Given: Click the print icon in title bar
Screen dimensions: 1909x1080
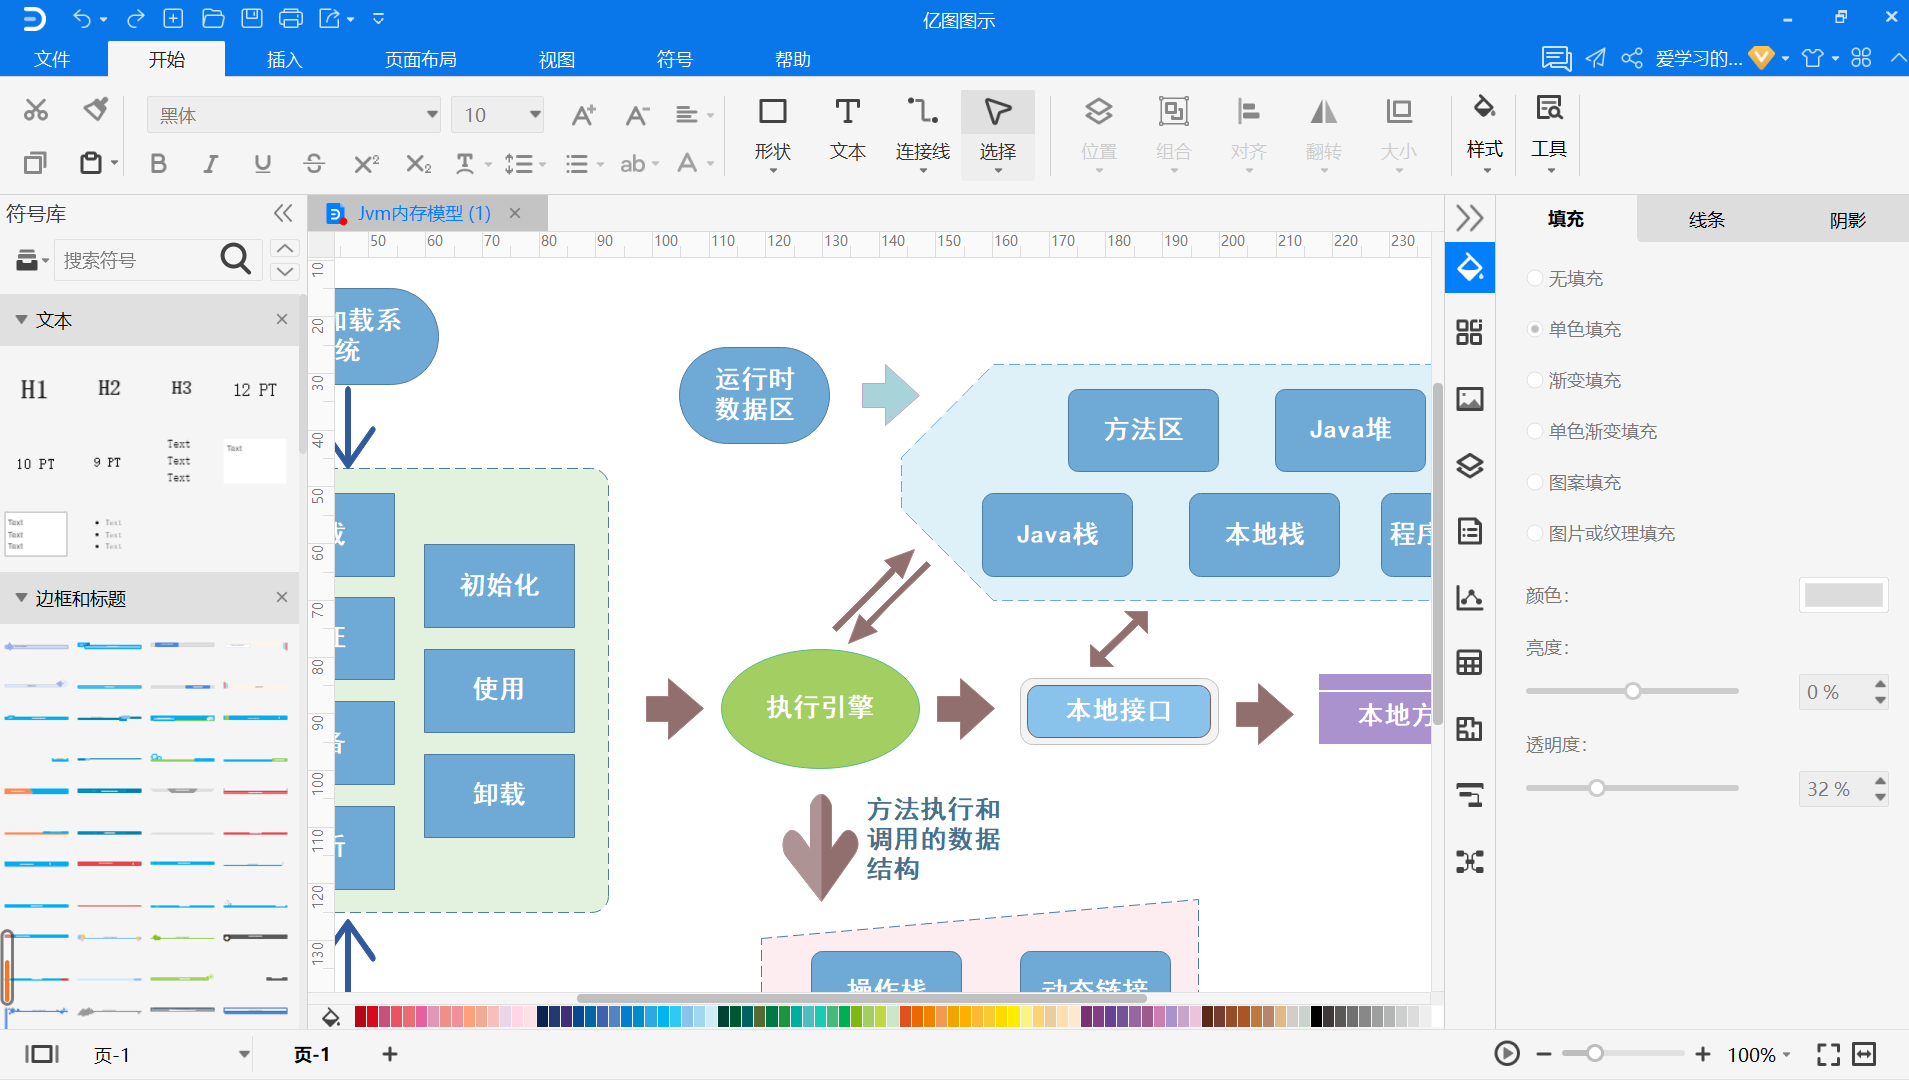Looking at the screenshot, I should coord(291,18).
